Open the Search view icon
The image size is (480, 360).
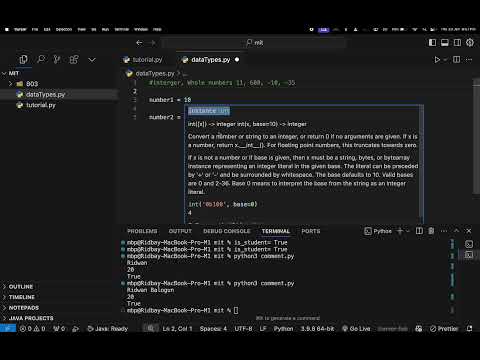[41, 60]
